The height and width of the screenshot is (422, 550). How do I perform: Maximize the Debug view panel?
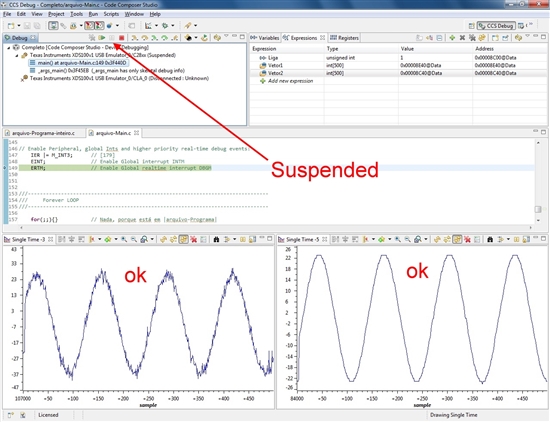coord(242,36)
